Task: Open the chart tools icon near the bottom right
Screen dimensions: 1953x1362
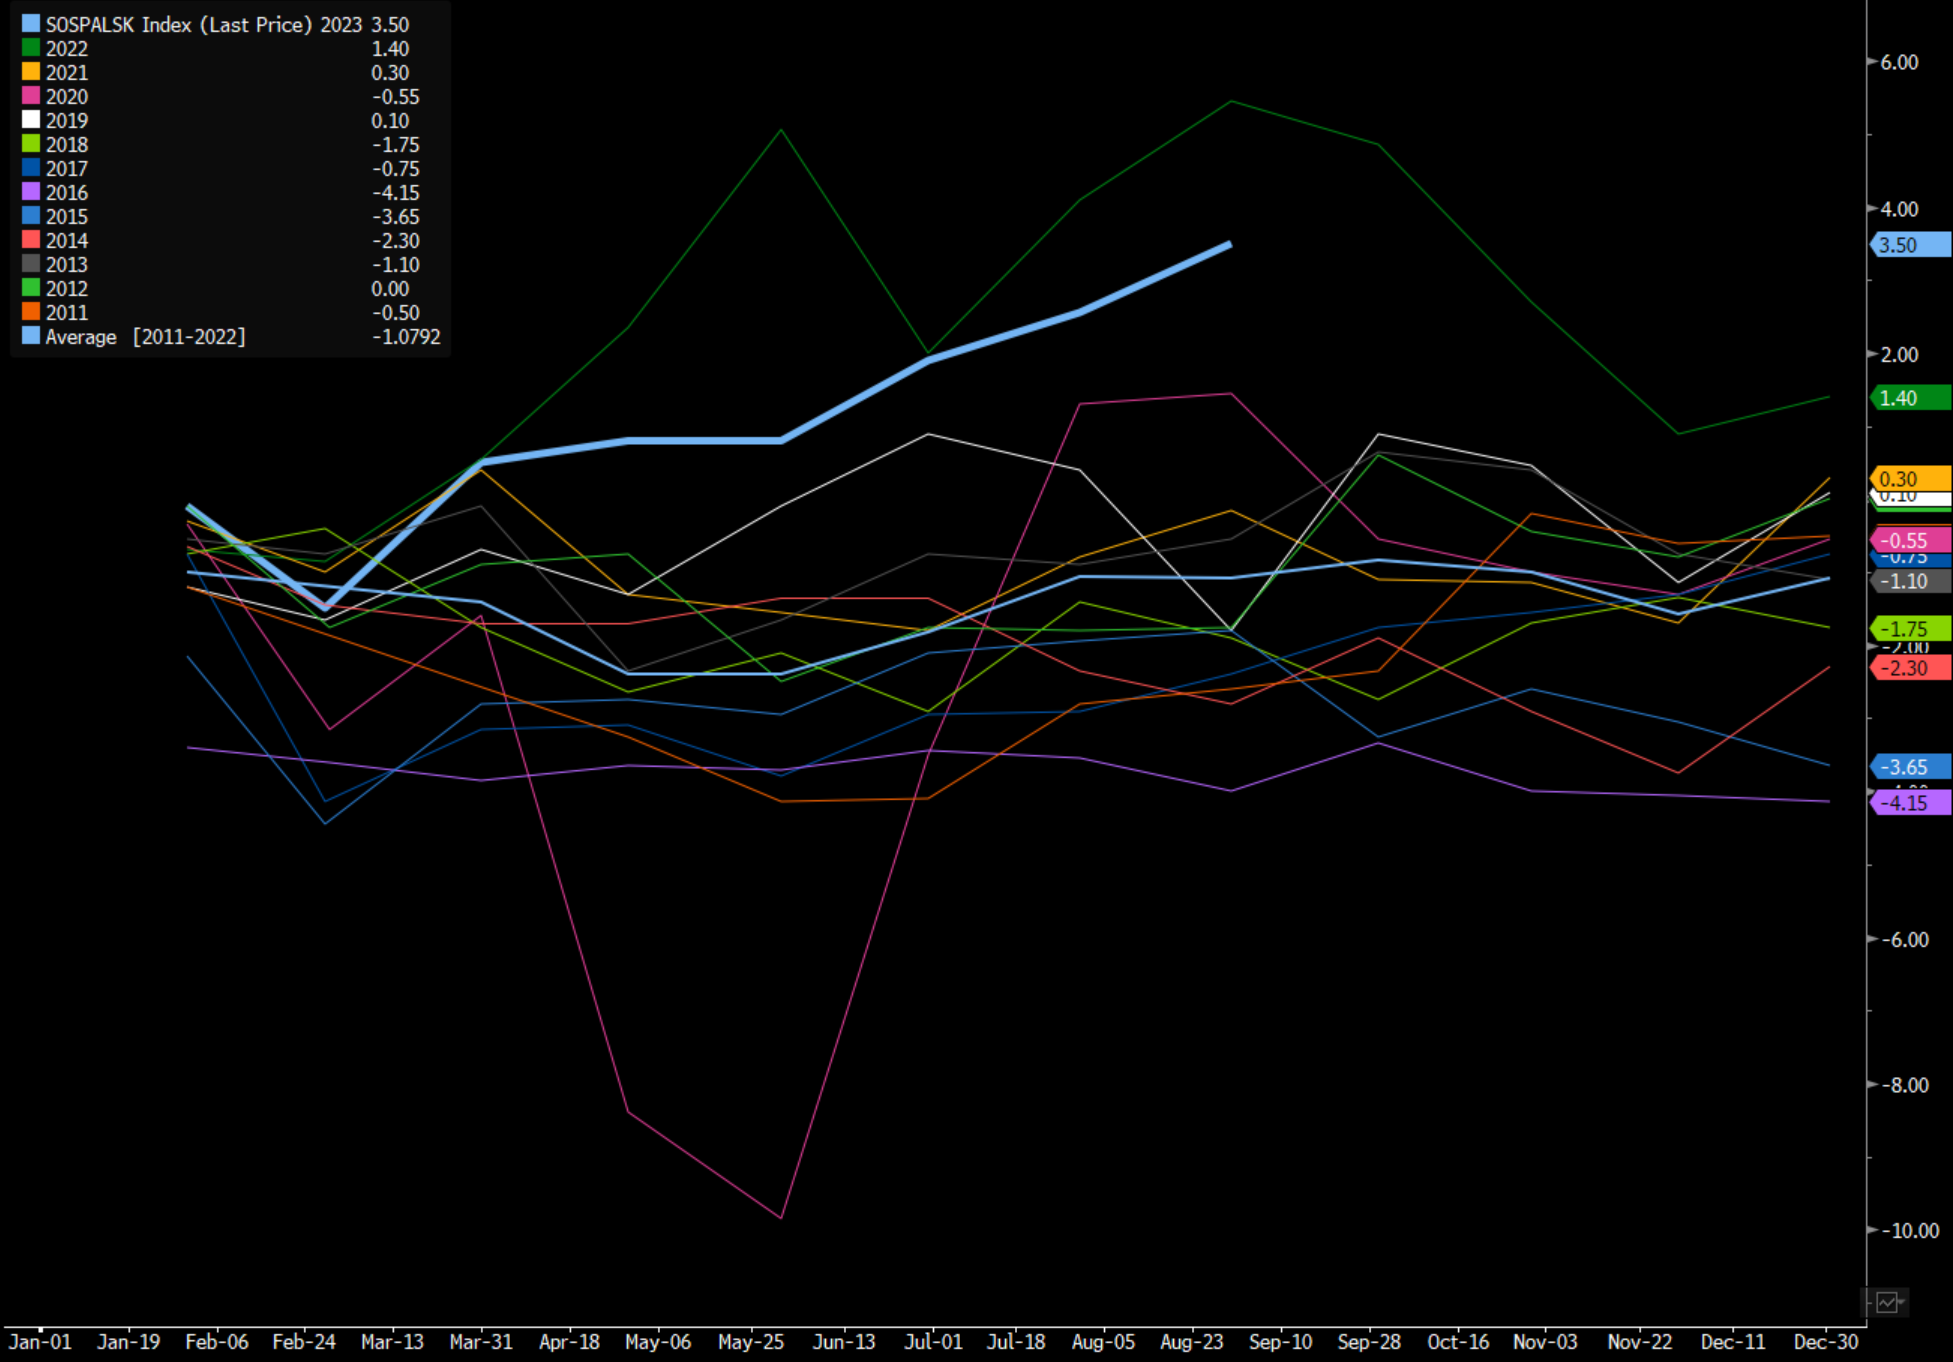Action: (1887, 1302)
